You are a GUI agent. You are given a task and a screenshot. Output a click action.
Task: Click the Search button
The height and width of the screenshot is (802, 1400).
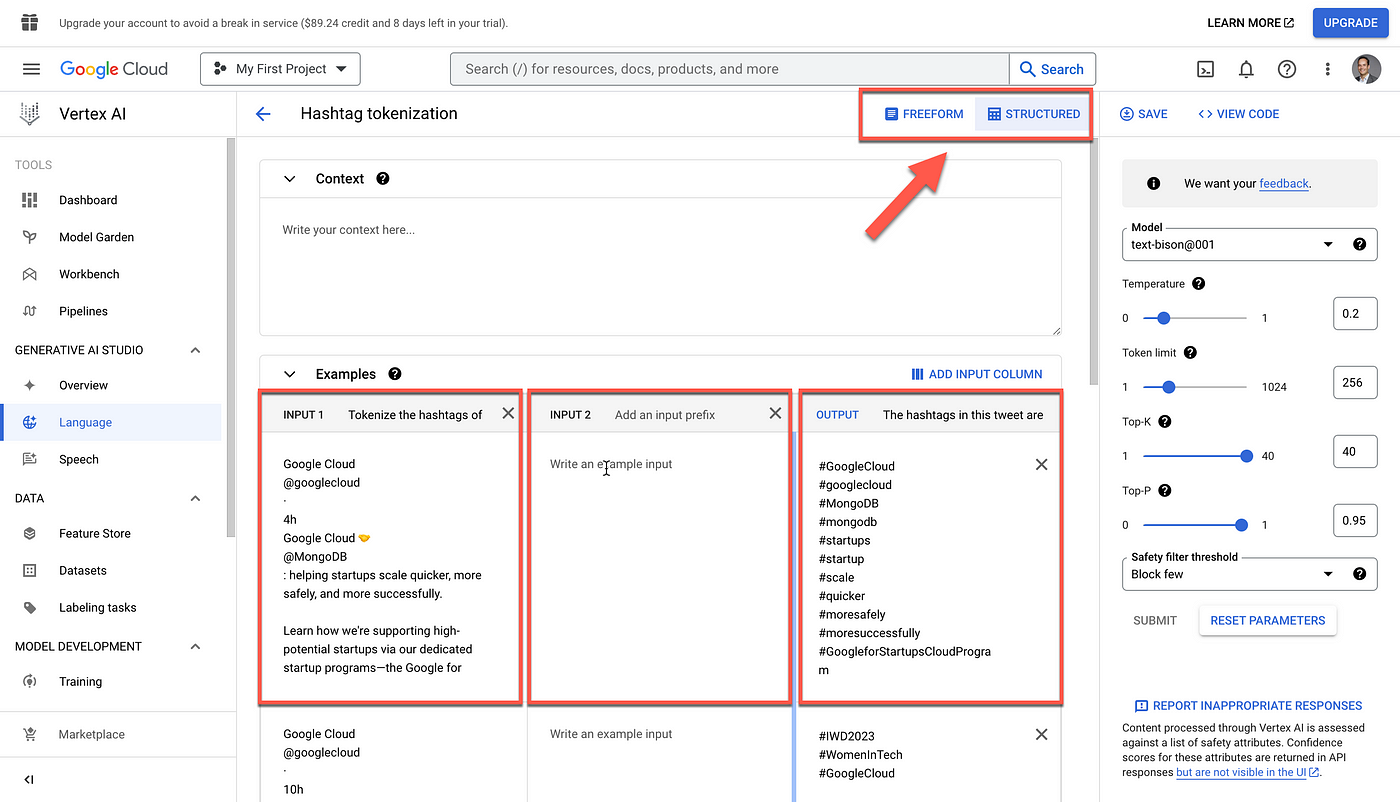tap(1052, 69)
